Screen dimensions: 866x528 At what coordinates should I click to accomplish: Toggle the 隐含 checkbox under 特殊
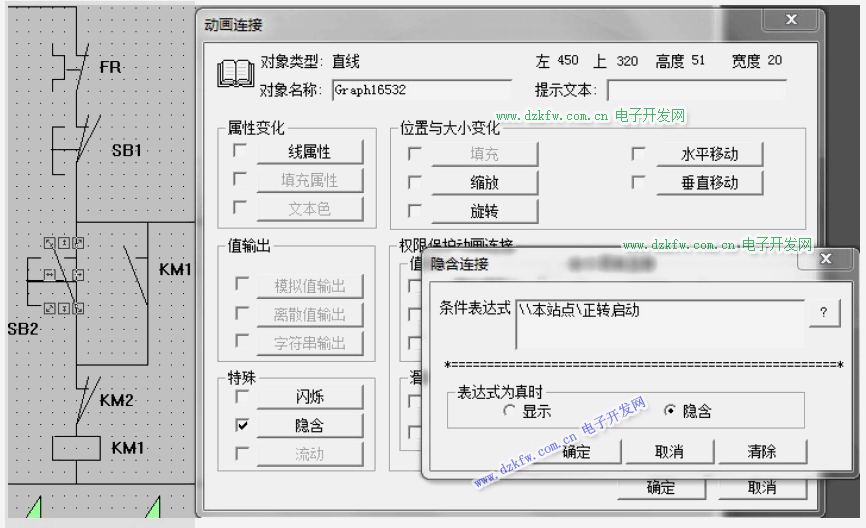(241, 425)
